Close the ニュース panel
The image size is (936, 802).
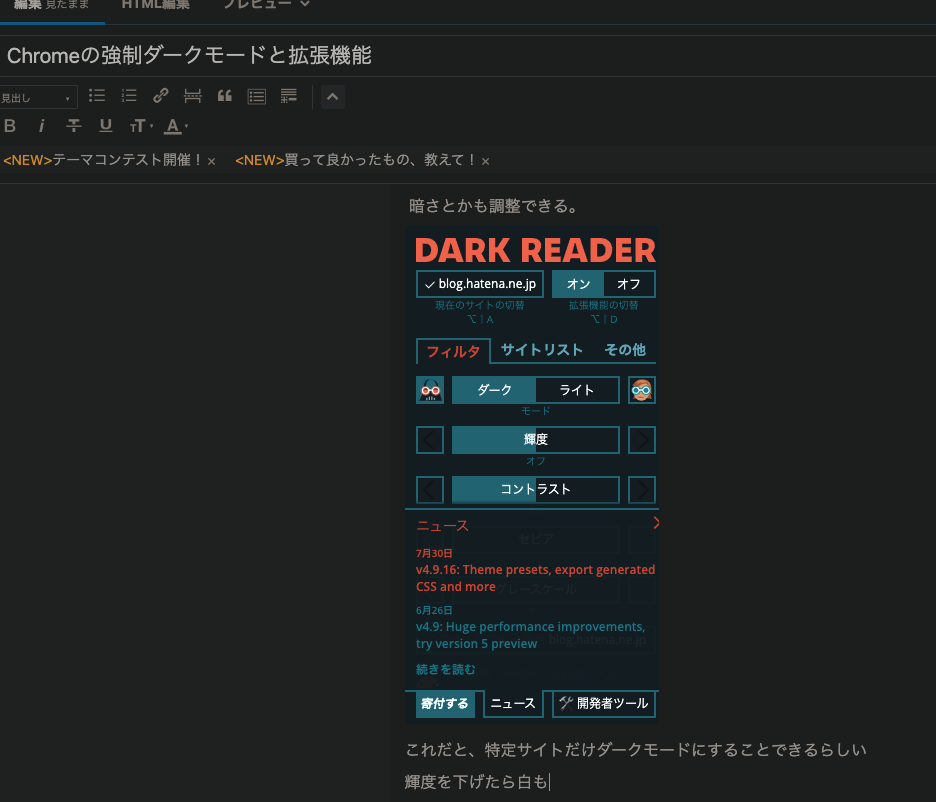[655, 523]
